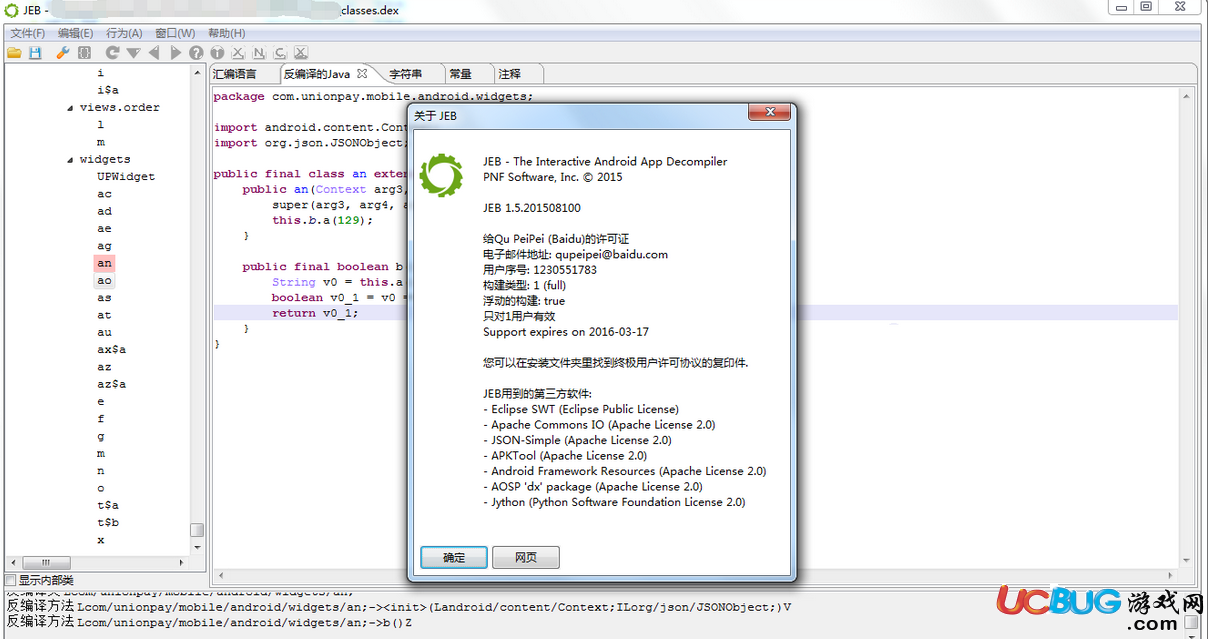Select class au in the tree
The image size is (1213, 639).
click(x=105, y=333)
